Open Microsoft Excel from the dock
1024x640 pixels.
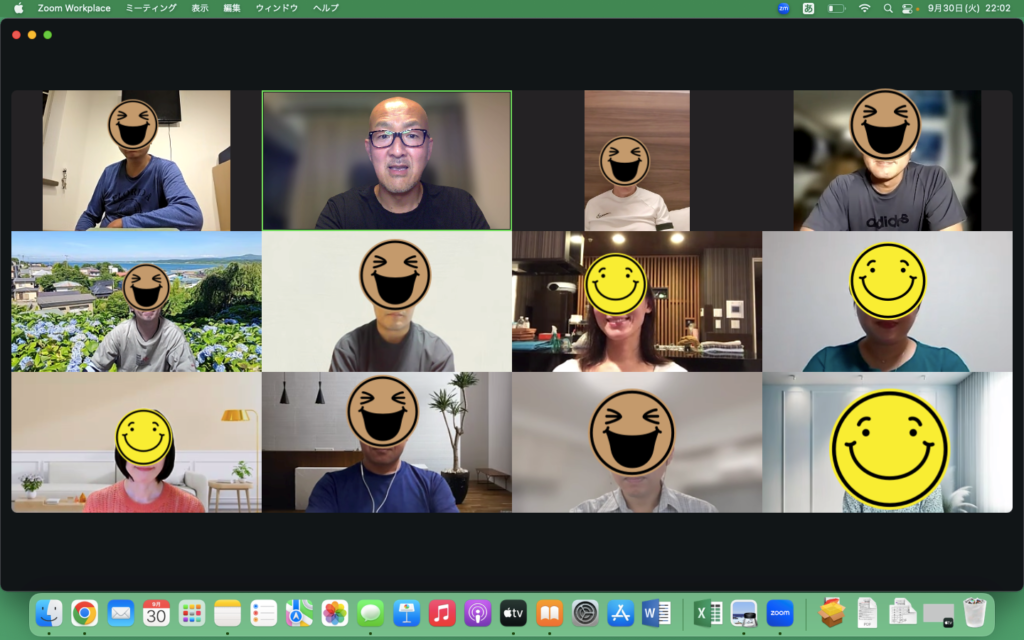click(708, 613)
